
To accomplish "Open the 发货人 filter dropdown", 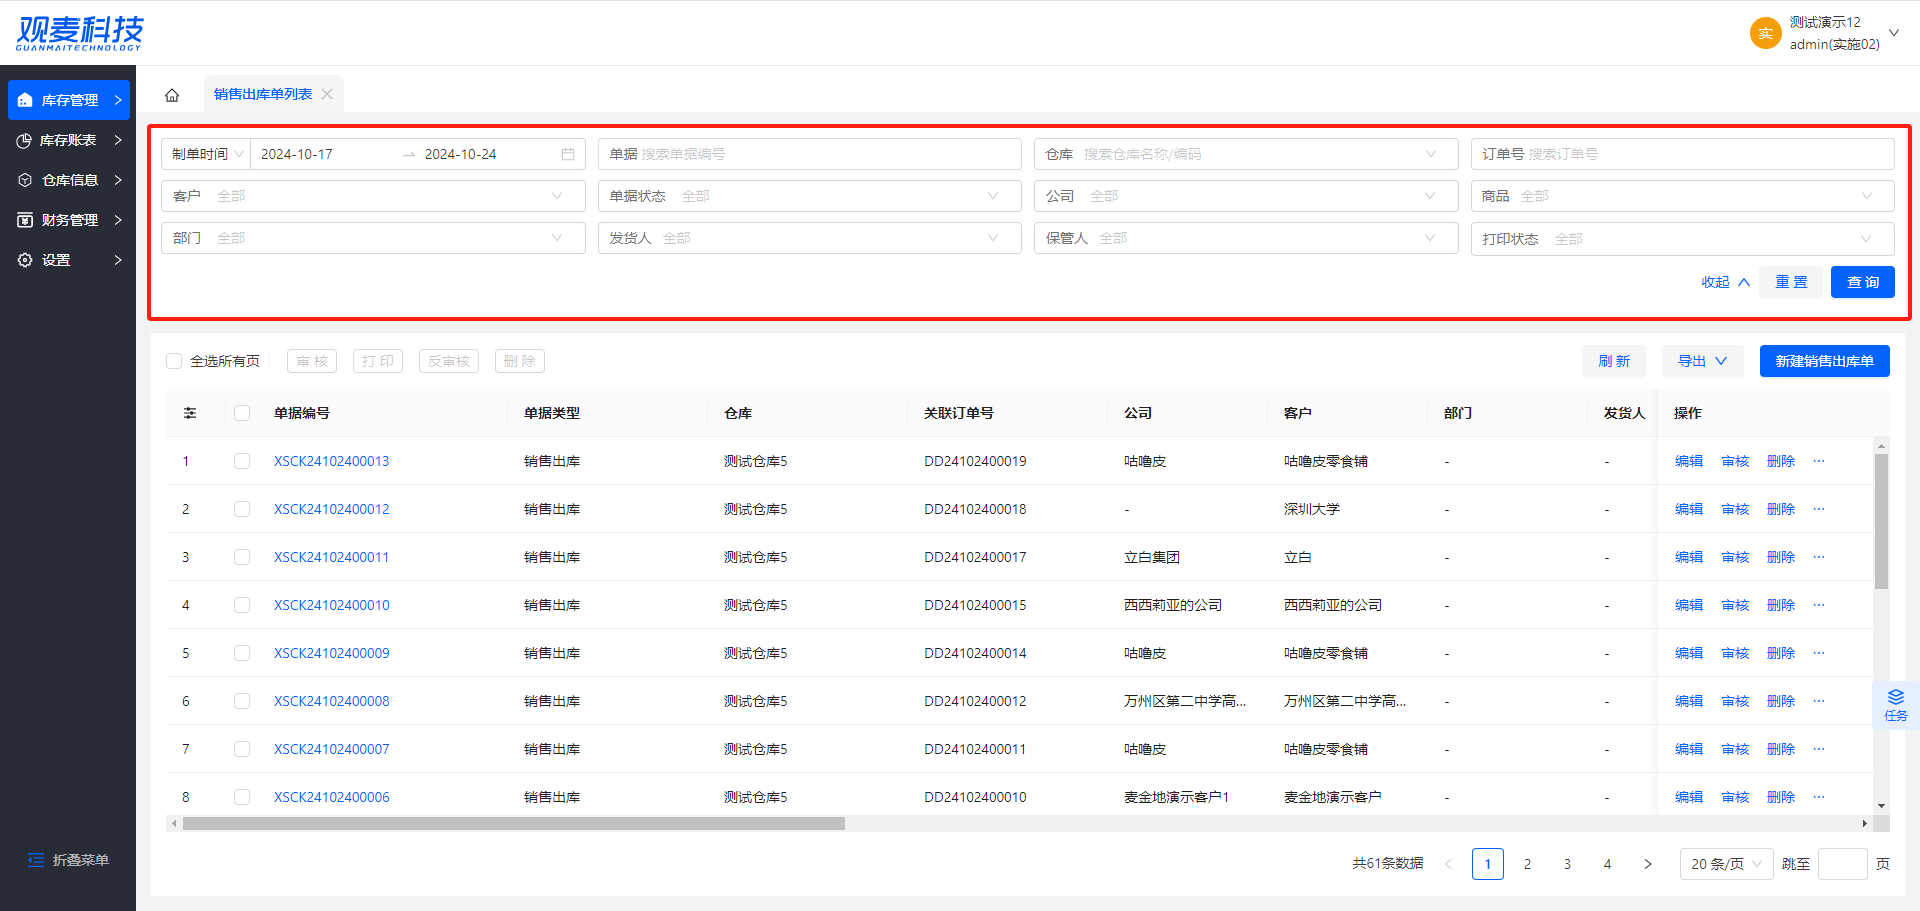I will (810, 238).
